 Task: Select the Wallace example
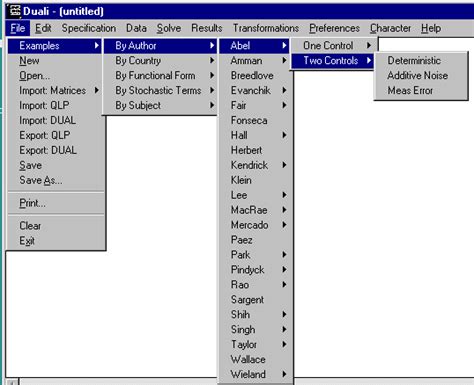pyautogui.click(x=256, y=359)
